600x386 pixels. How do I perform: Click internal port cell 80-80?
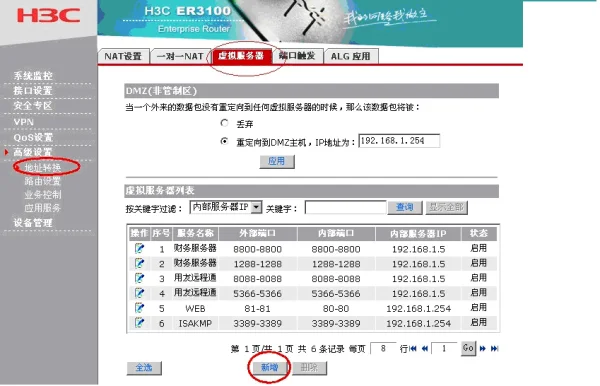(x=336, y=309)
